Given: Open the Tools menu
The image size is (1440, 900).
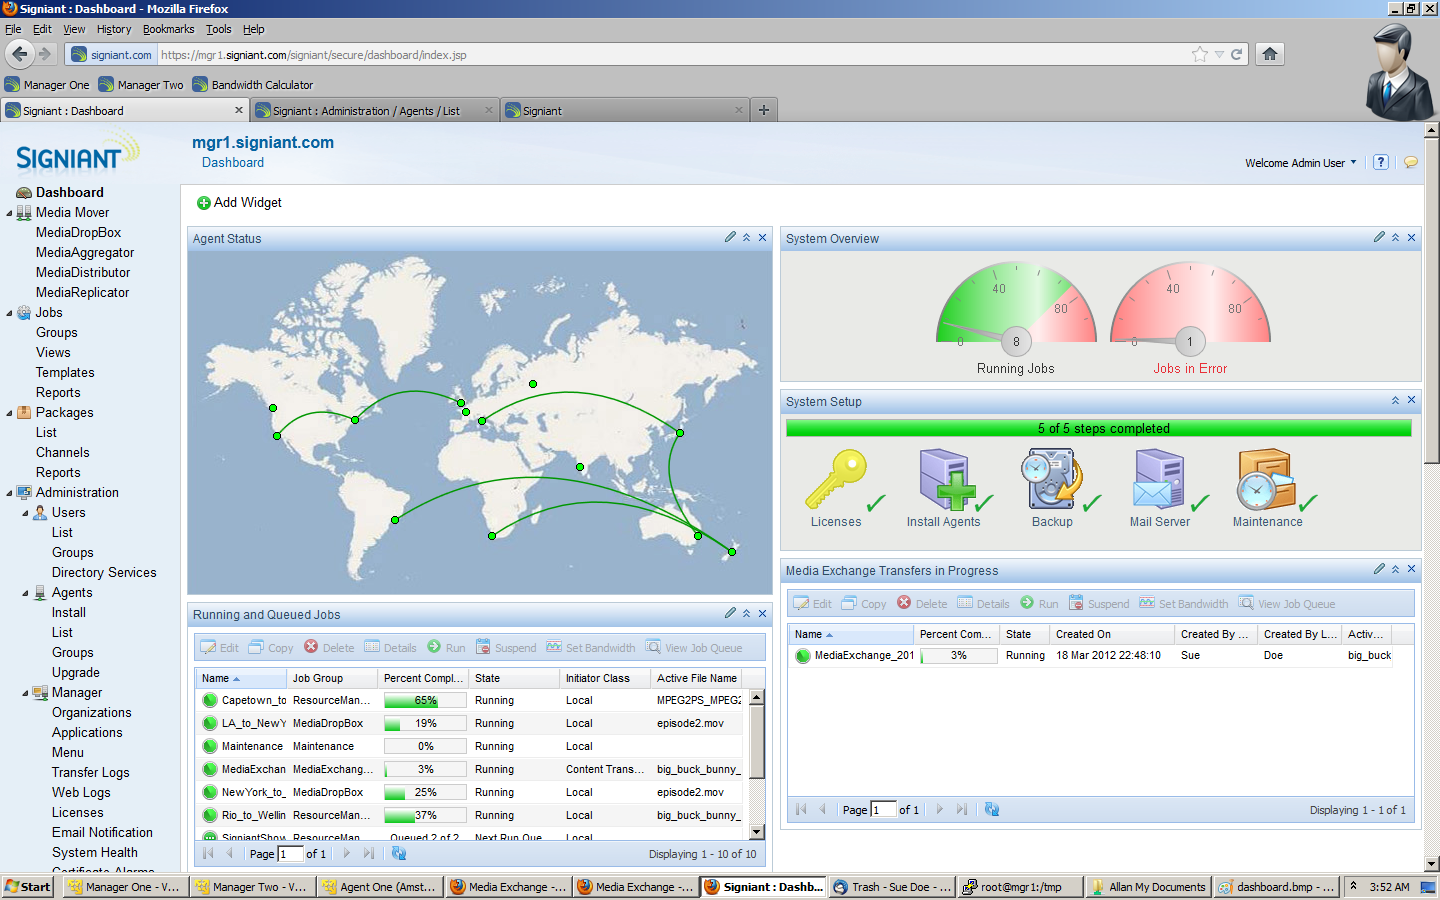Looking at the screenshot, I should click(x=218, y=29).
